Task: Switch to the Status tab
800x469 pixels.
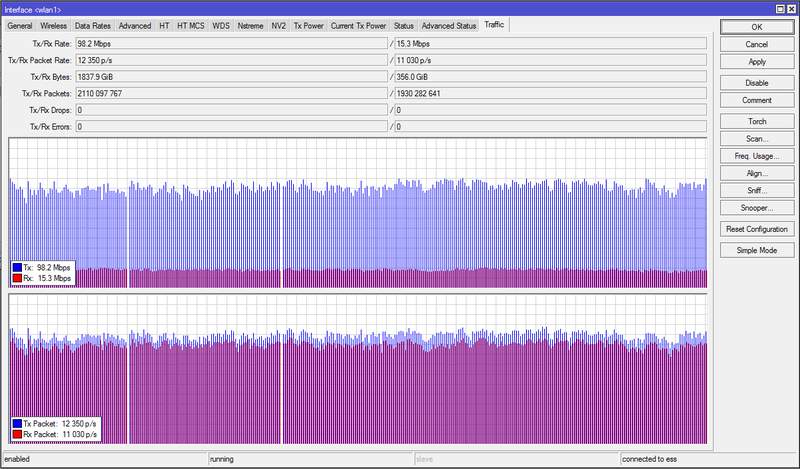Action: pyautogui.click(x=404, y=26)
